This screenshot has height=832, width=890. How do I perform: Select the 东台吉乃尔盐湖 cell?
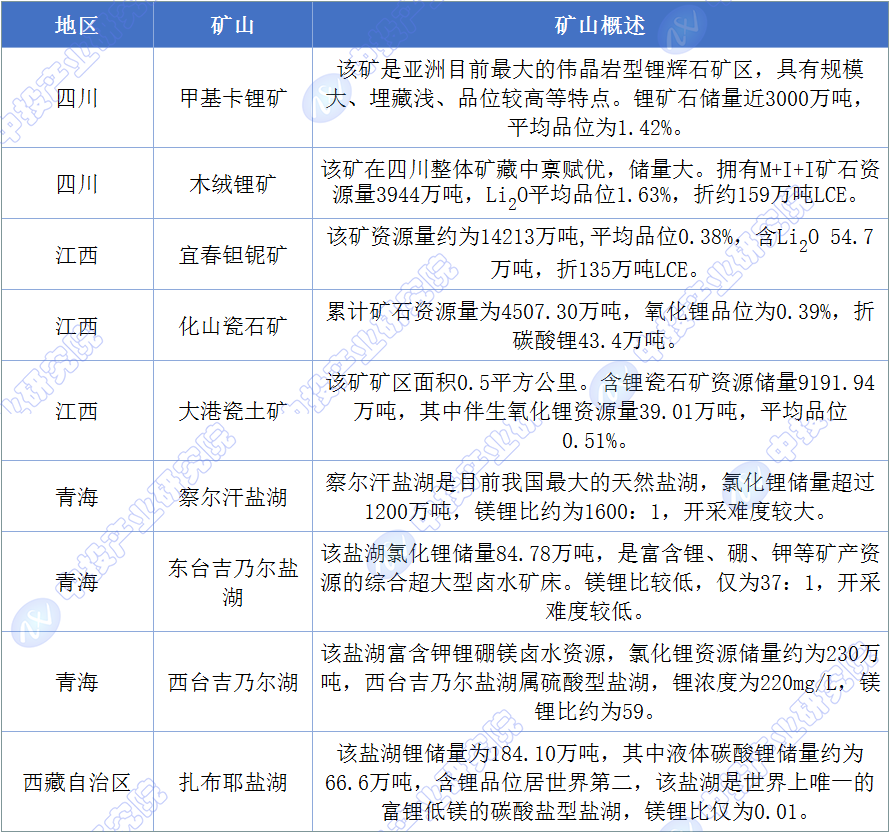[232, 582]
